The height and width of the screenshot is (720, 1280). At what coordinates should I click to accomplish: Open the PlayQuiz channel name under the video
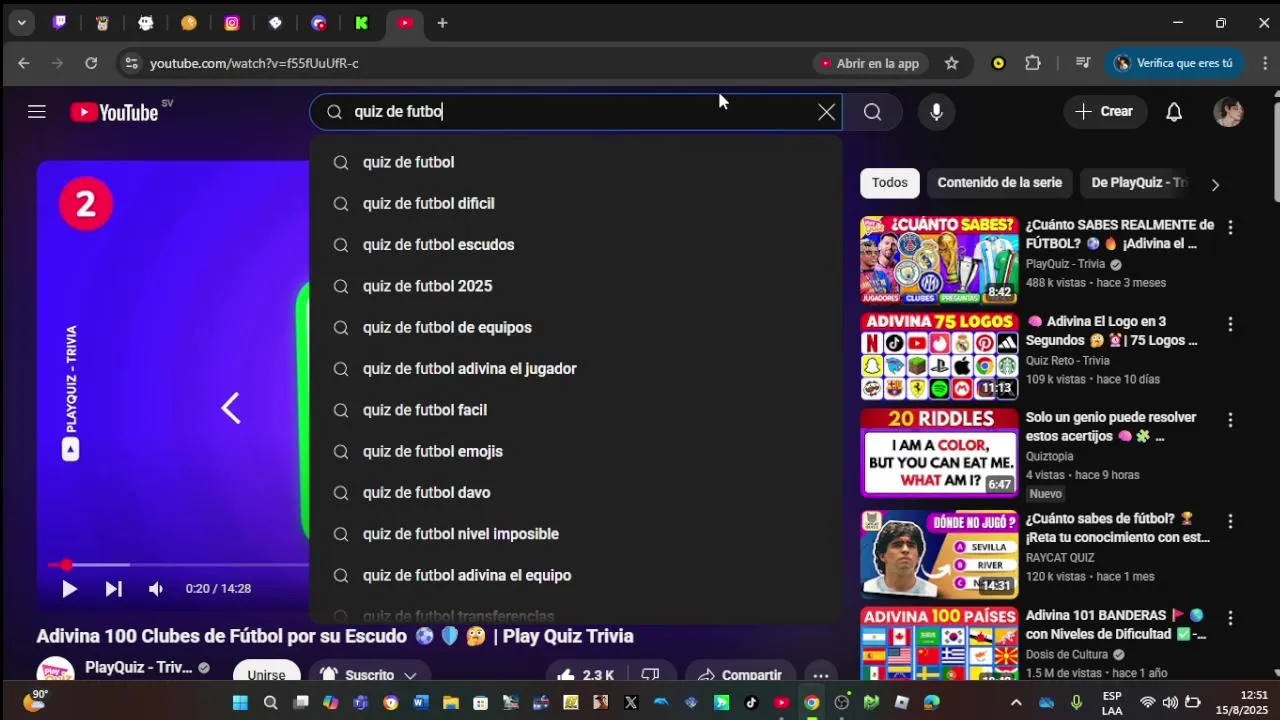[x=138, y=668]
